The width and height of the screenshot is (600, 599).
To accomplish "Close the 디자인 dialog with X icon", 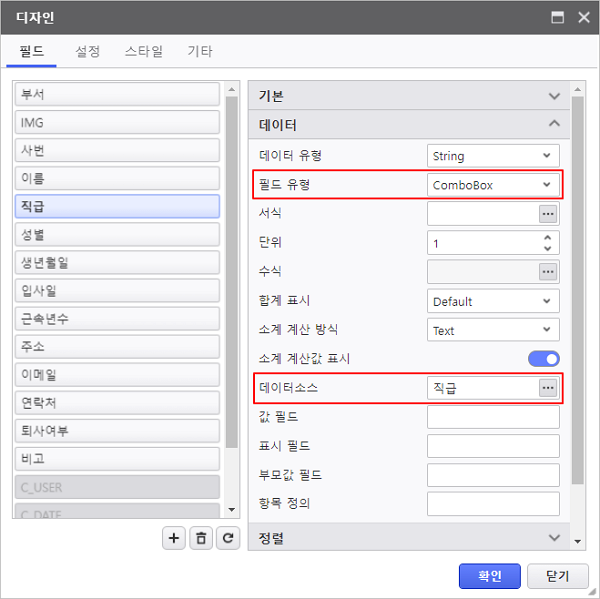I will coord(581,17).
